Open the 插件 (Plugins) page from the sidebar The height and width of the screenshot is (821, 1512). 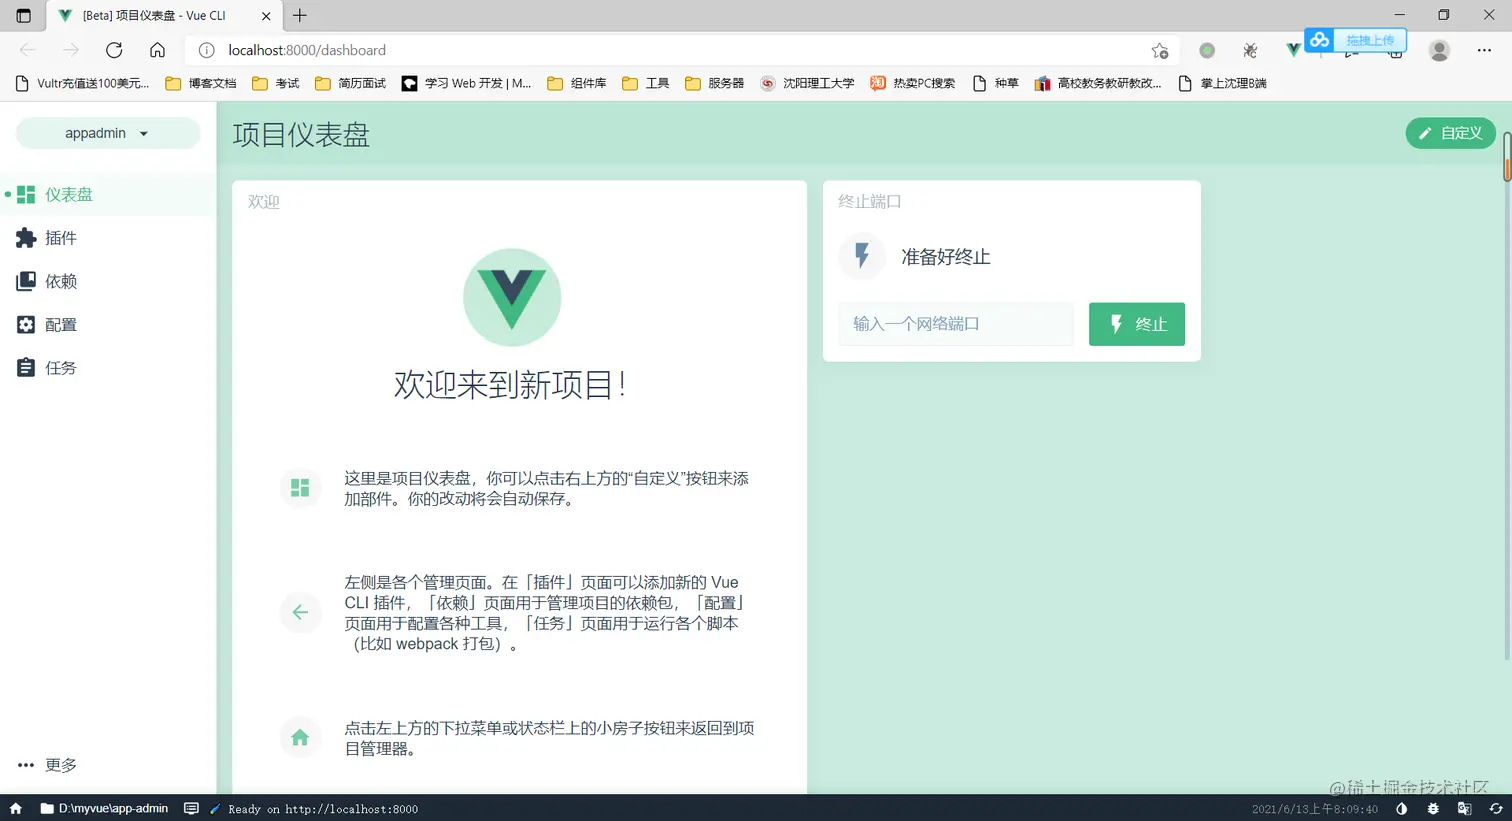click(x=60, y=237)
